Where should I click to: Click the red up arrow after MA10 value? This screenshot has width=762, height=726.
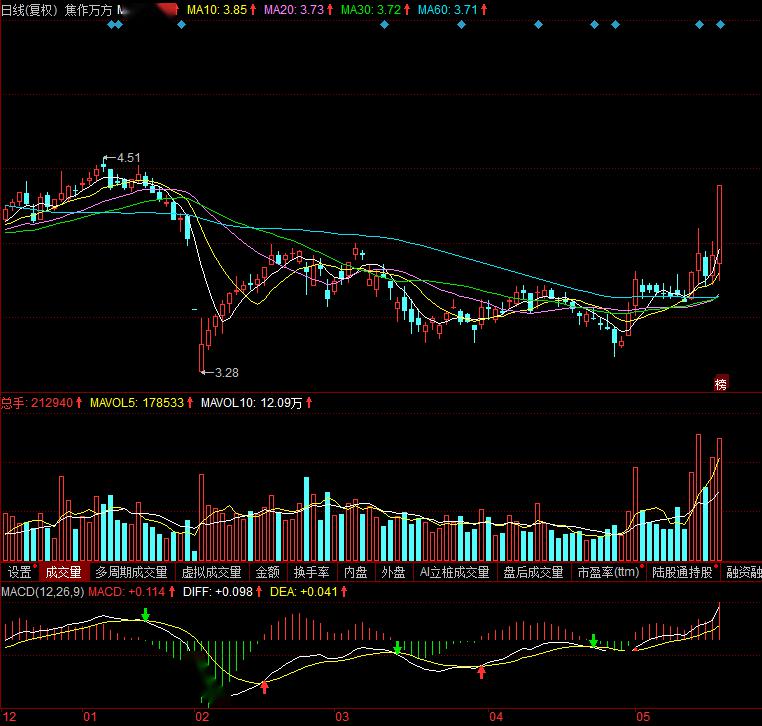click(253, 9)
